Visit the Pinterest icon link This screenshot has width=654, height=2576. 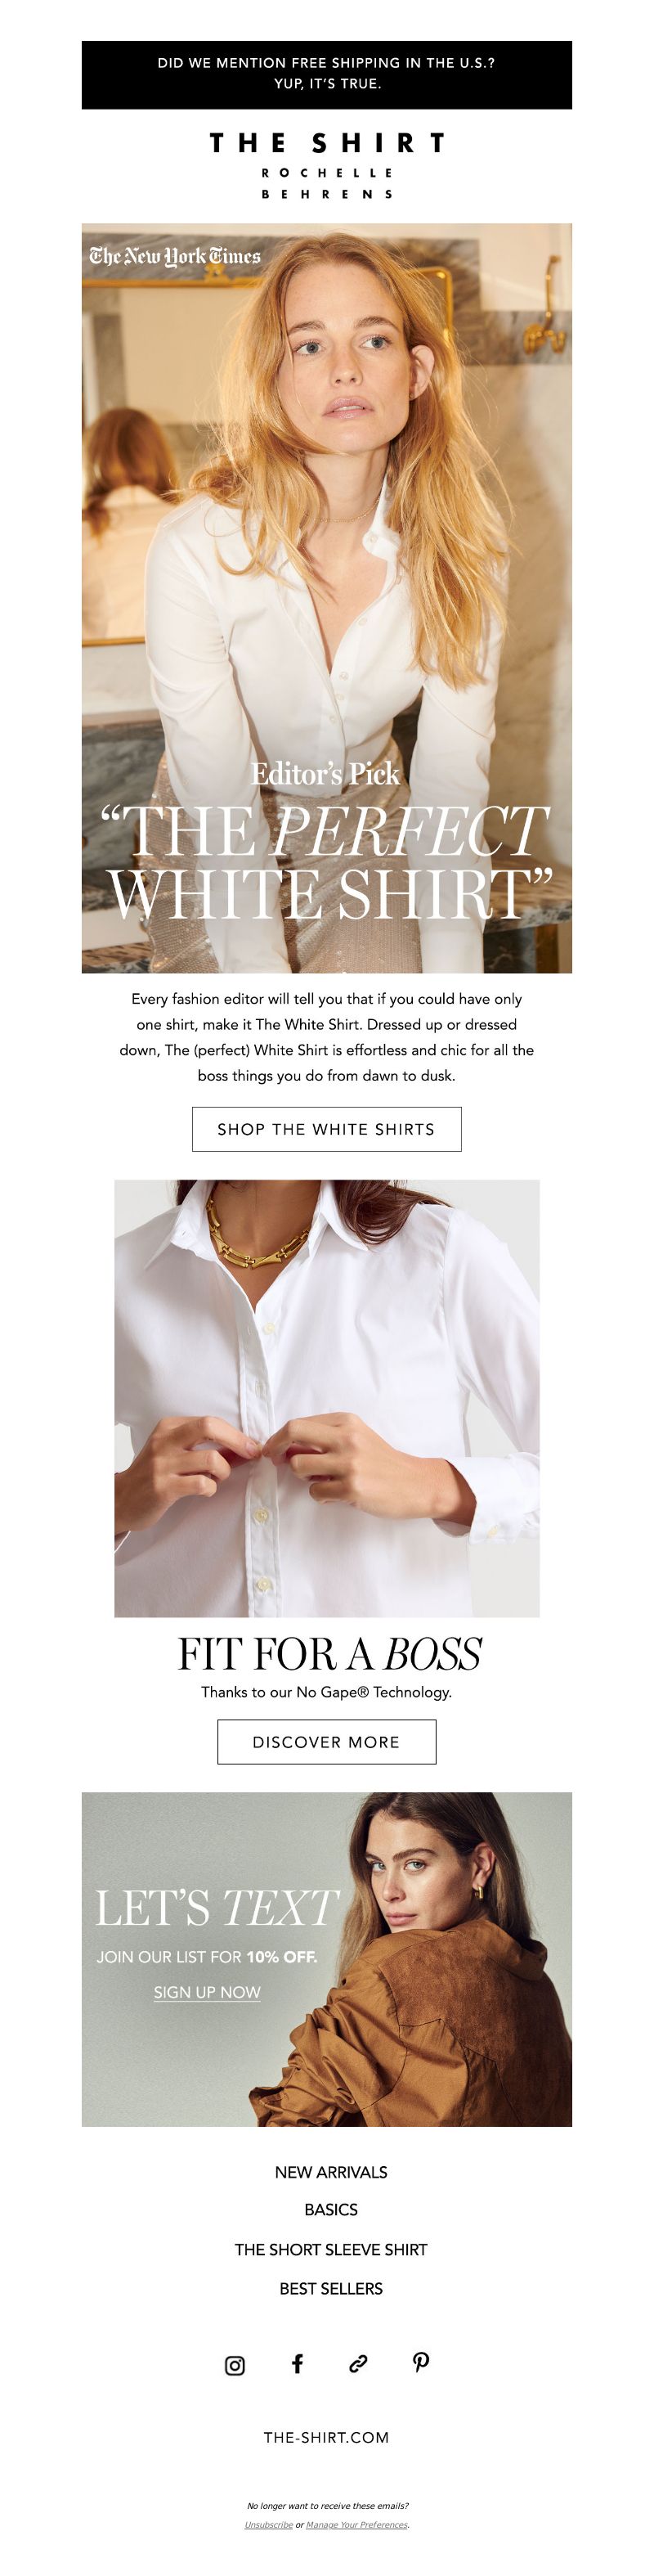click(x=421, y=2362)
